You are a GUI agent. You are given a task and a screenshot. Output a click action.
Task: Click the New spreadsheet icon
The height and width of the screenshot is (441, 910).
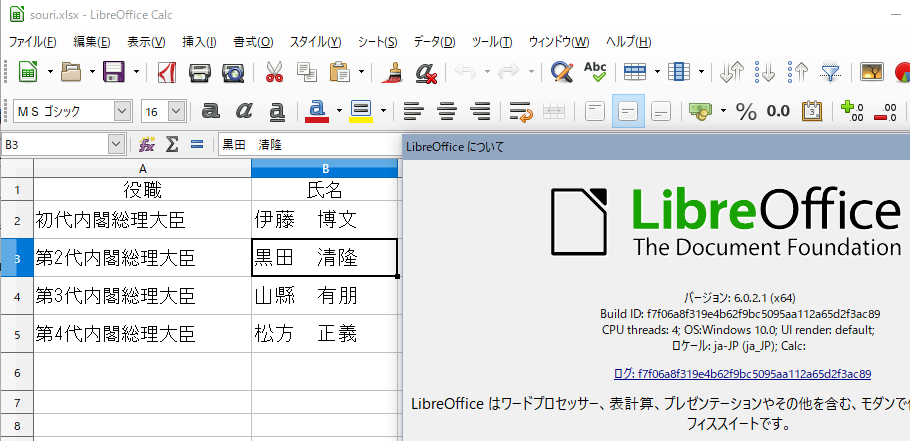point(28,72)
